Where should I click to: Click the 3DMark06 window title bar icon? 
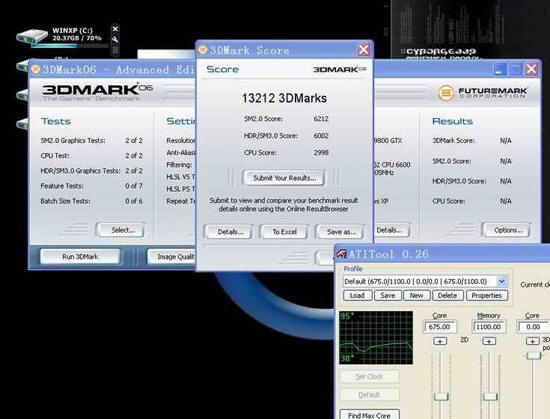35,69
